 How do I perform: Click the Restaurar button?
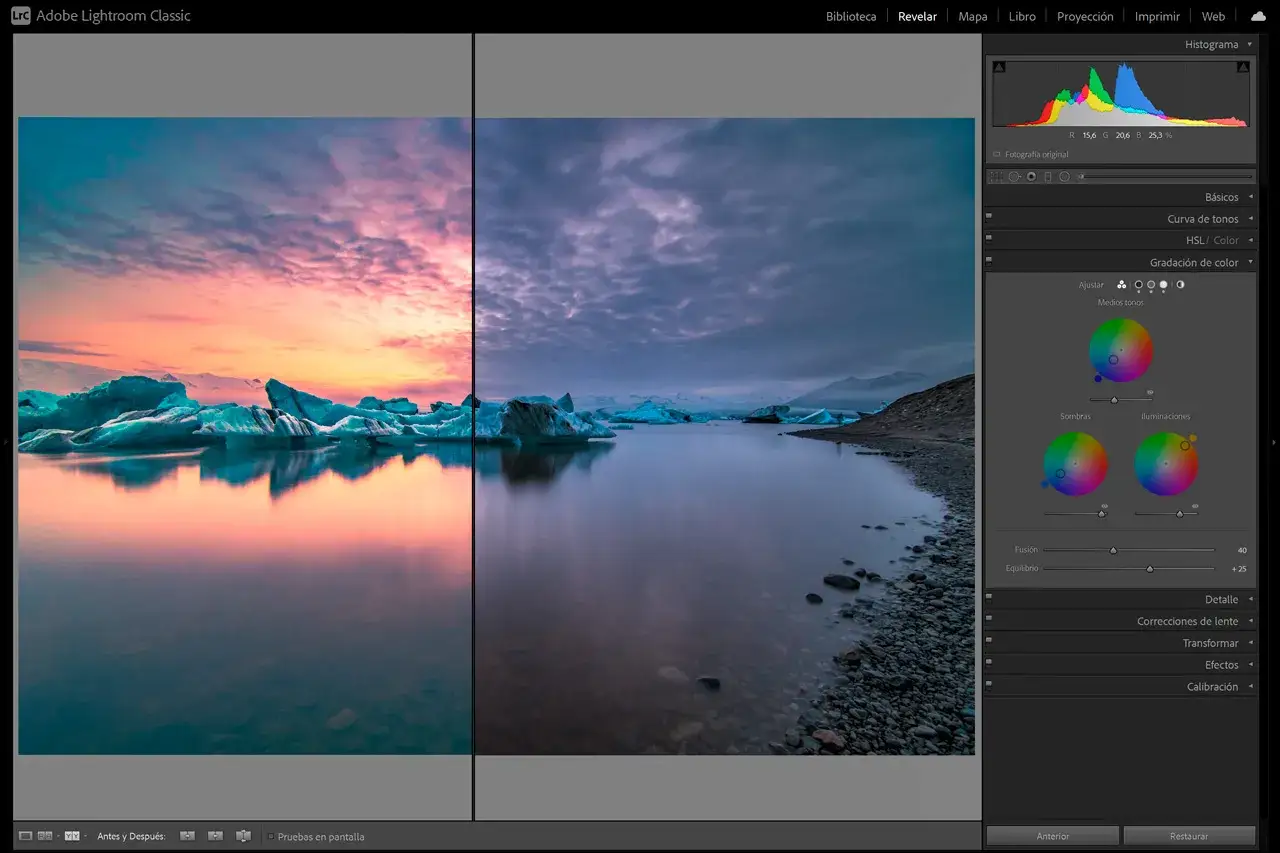pos(1189,836)
